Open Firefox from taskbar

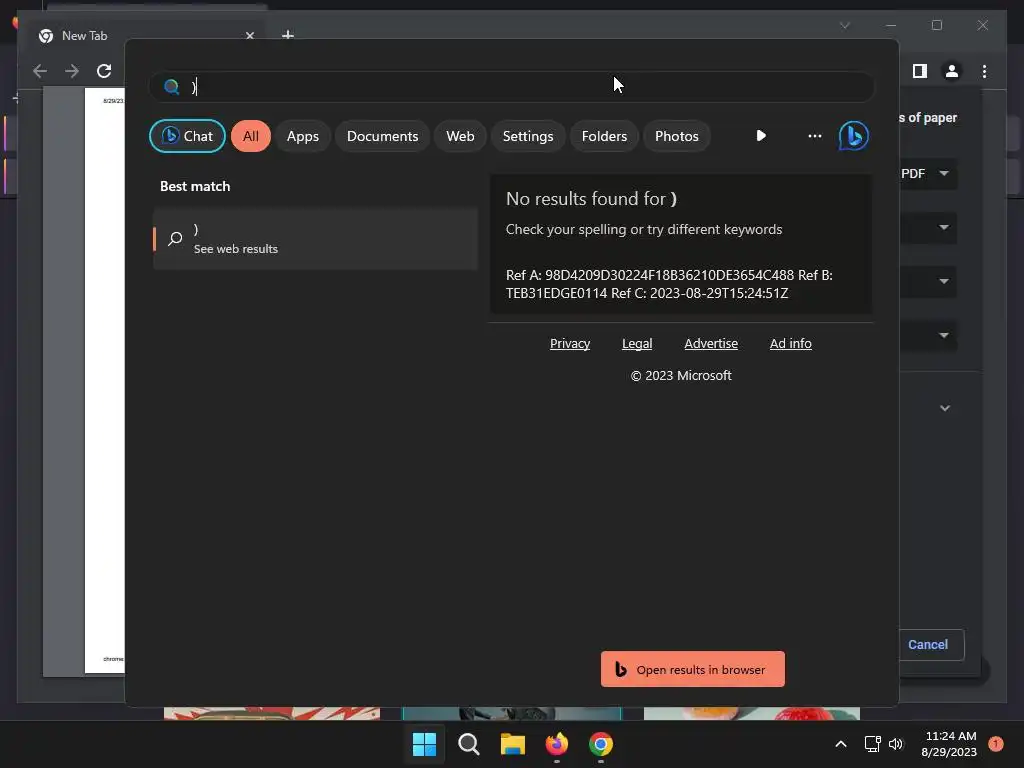coord(557,744)
